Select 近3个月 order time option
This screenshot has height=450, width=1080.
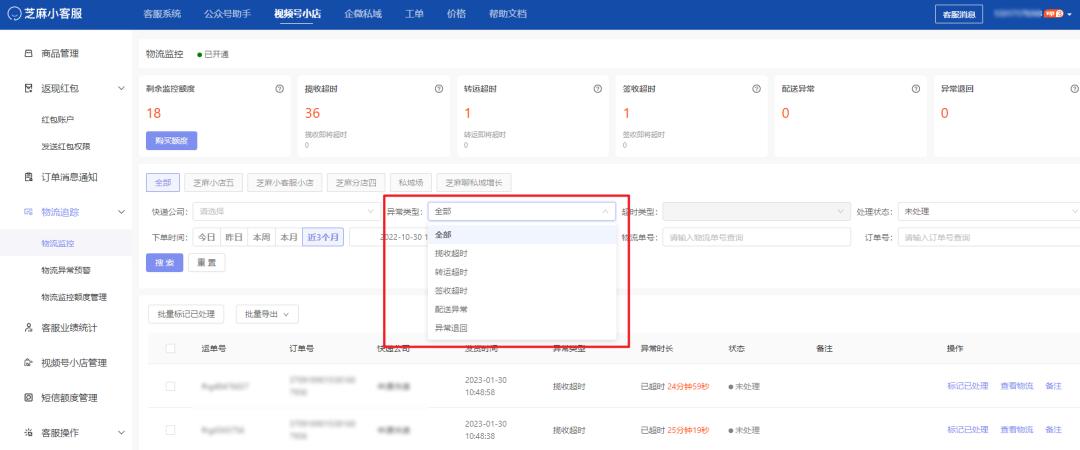(323, 237)
